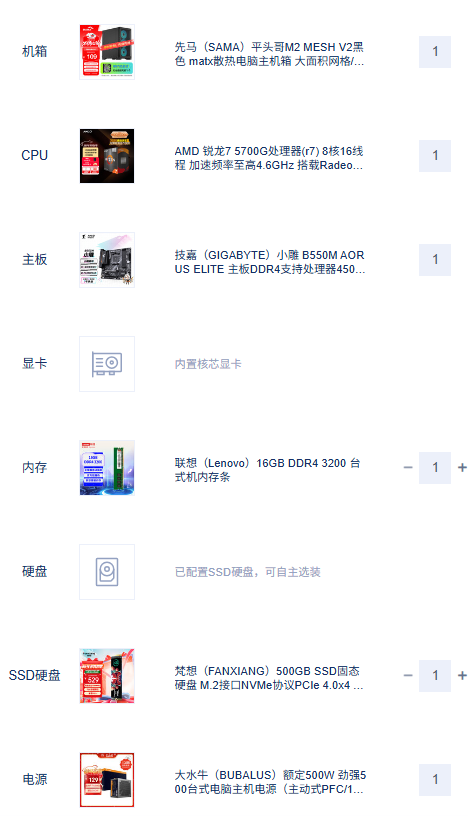Decrease the FANXIANG SSD quantity with minus
Viewport: 468px width, 816px height.
click(x=408, y=676)
